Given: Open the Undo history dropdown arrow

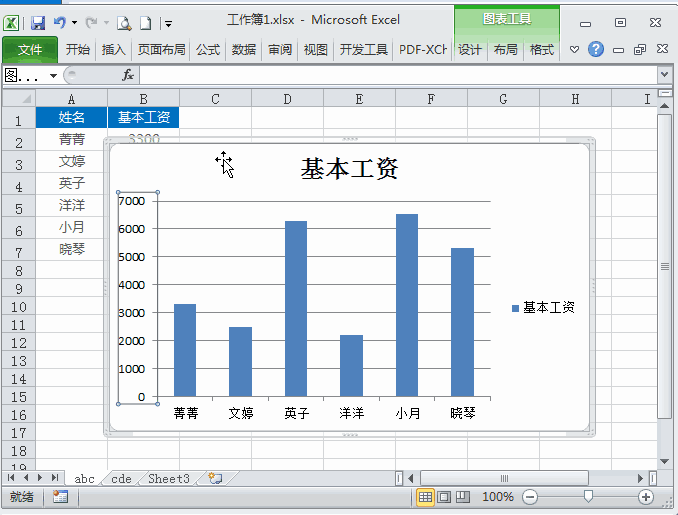Looking at the screenshot, I should tap(74, 22).
